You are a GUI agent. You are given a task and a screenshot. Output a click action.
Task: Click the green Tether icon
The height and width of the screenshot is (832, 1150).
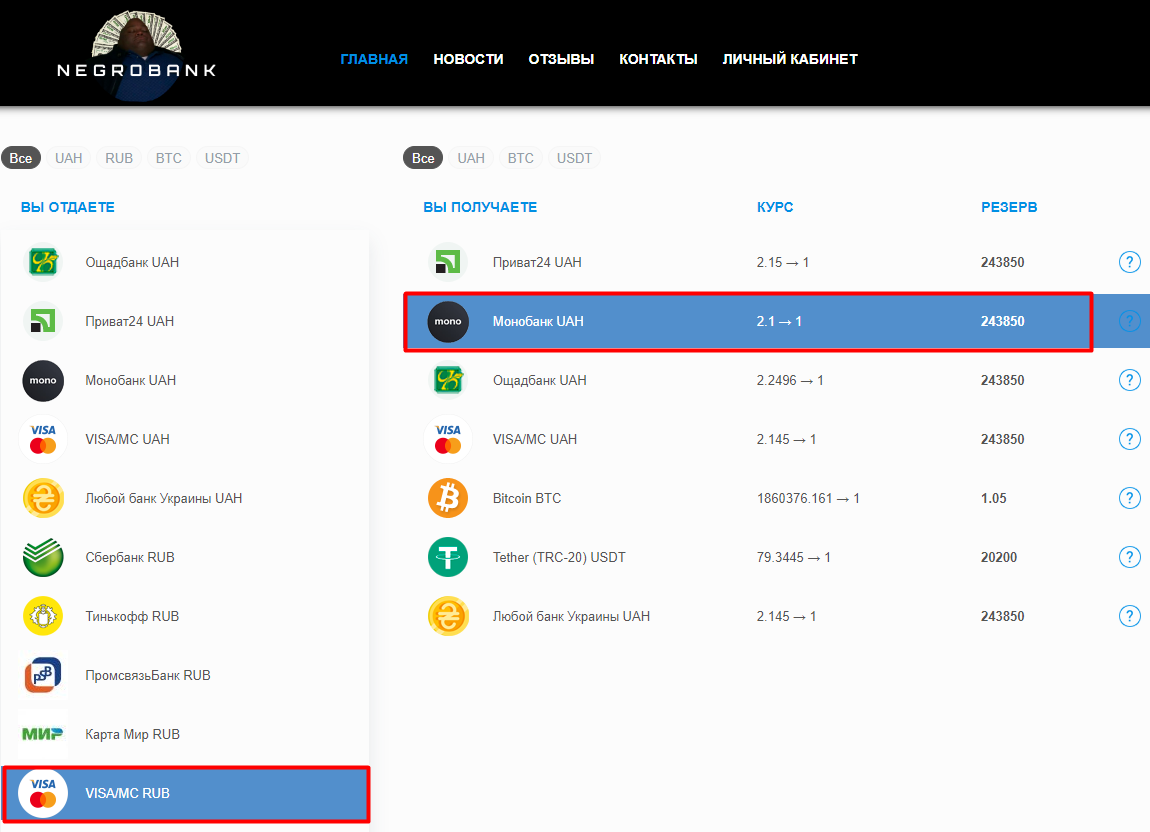[x=448, y=557]
